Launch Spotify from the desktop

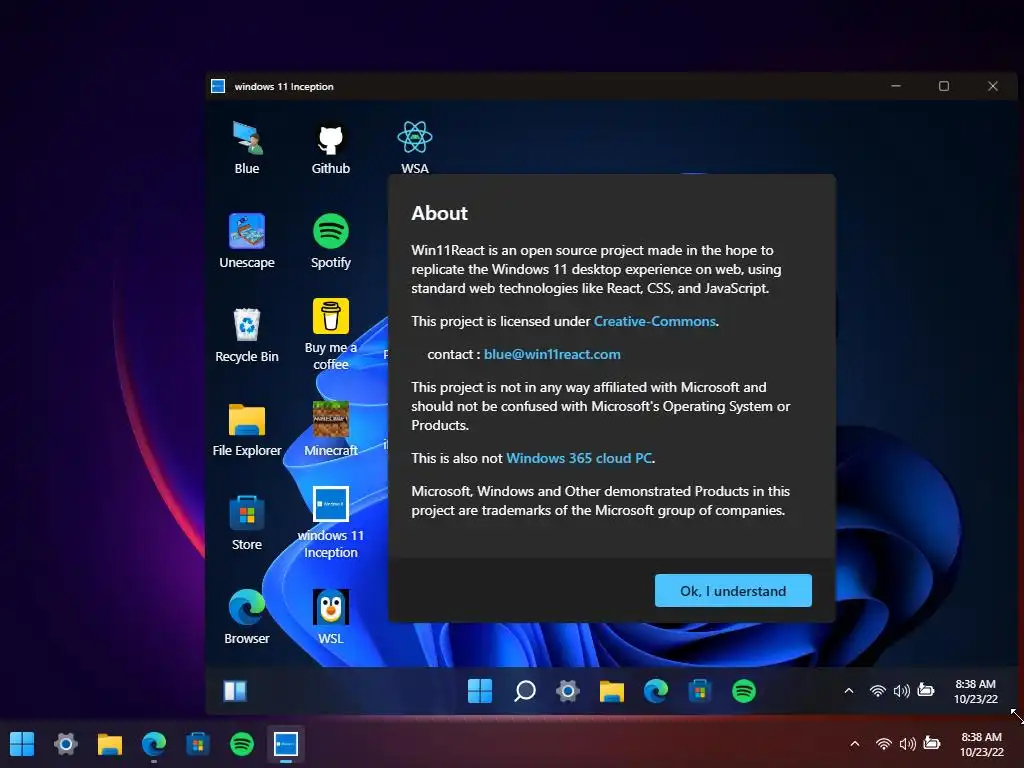330,241
